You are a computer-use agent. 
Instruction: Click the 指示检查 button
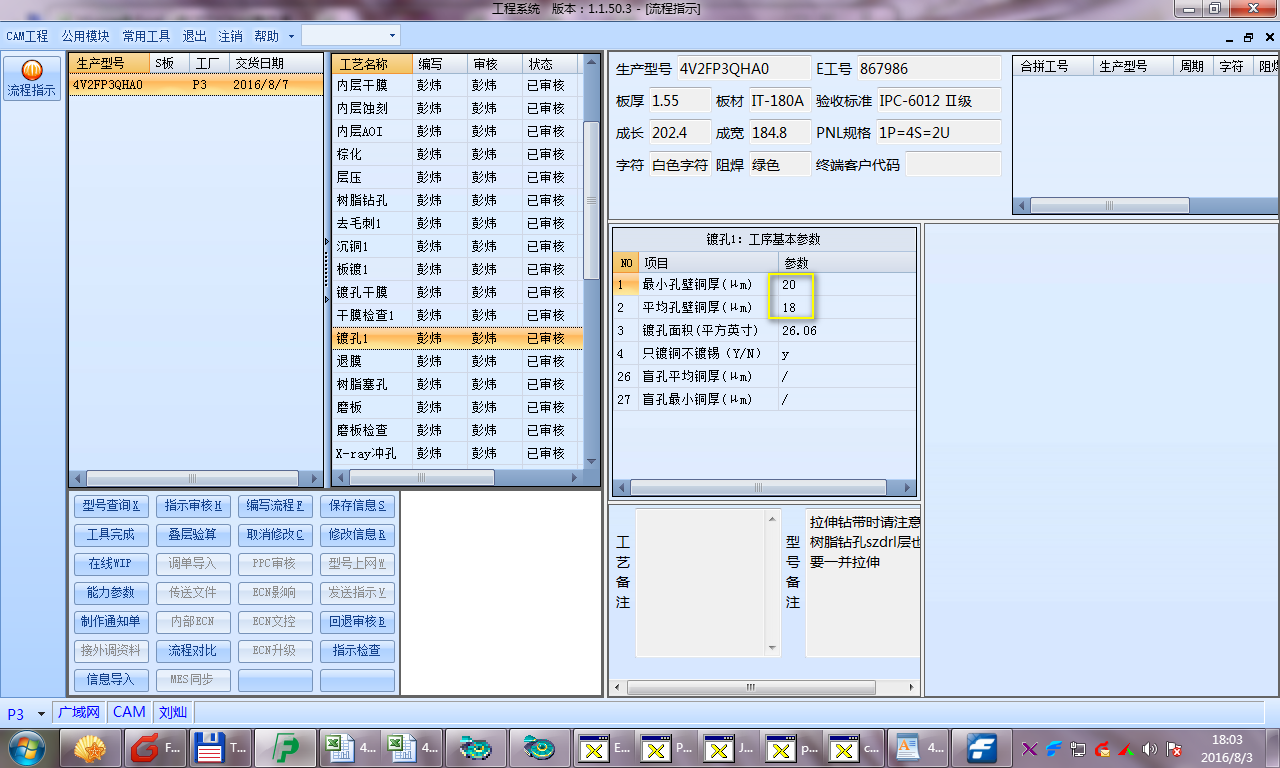(x=357, y=651)
